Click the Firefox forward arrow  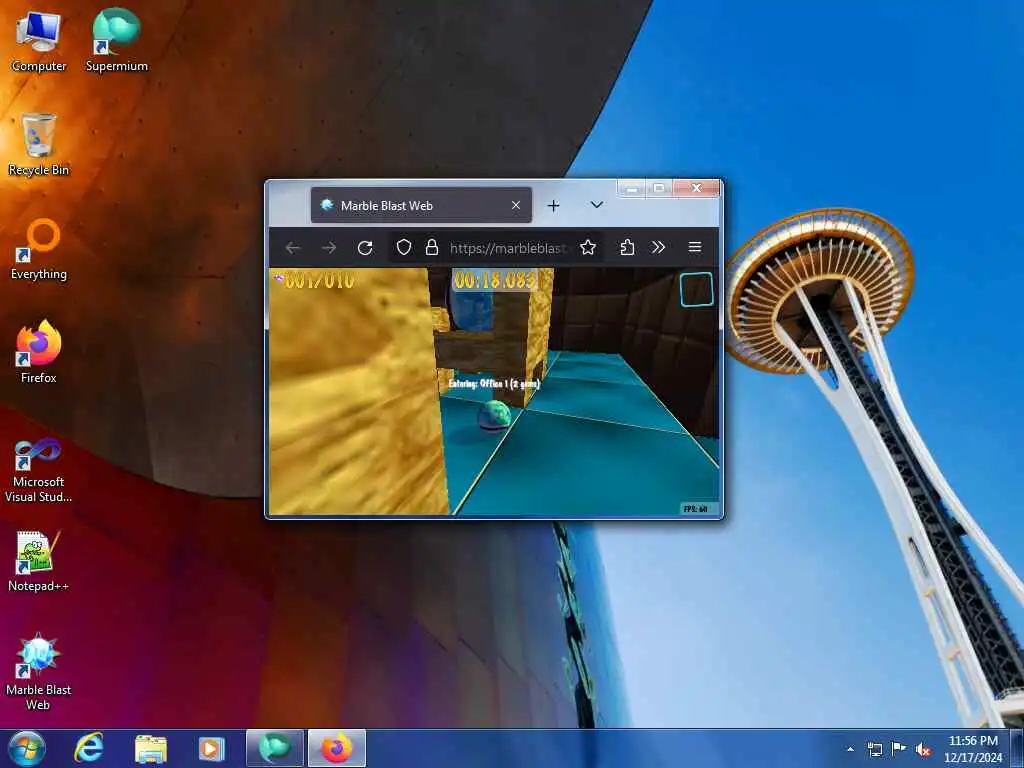click(x=328, y=248)
